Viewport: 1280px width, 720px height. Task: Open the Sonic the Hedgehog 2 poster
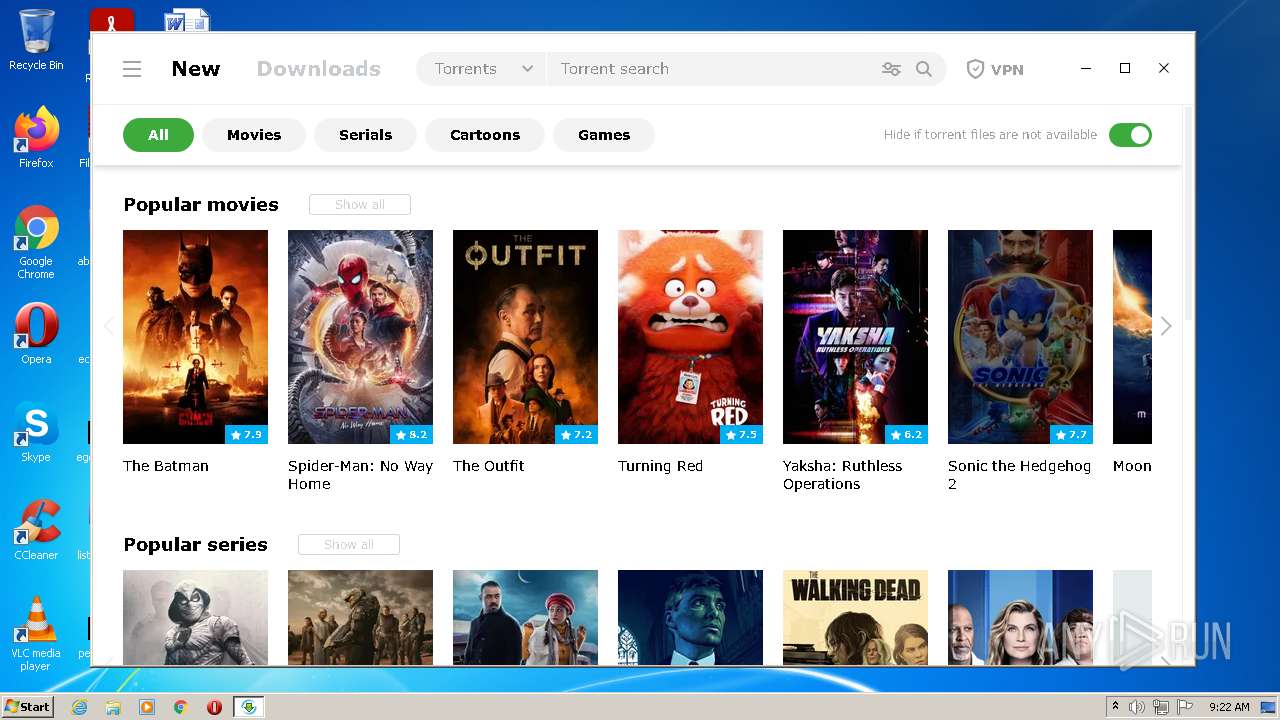tap(1020, 337)
